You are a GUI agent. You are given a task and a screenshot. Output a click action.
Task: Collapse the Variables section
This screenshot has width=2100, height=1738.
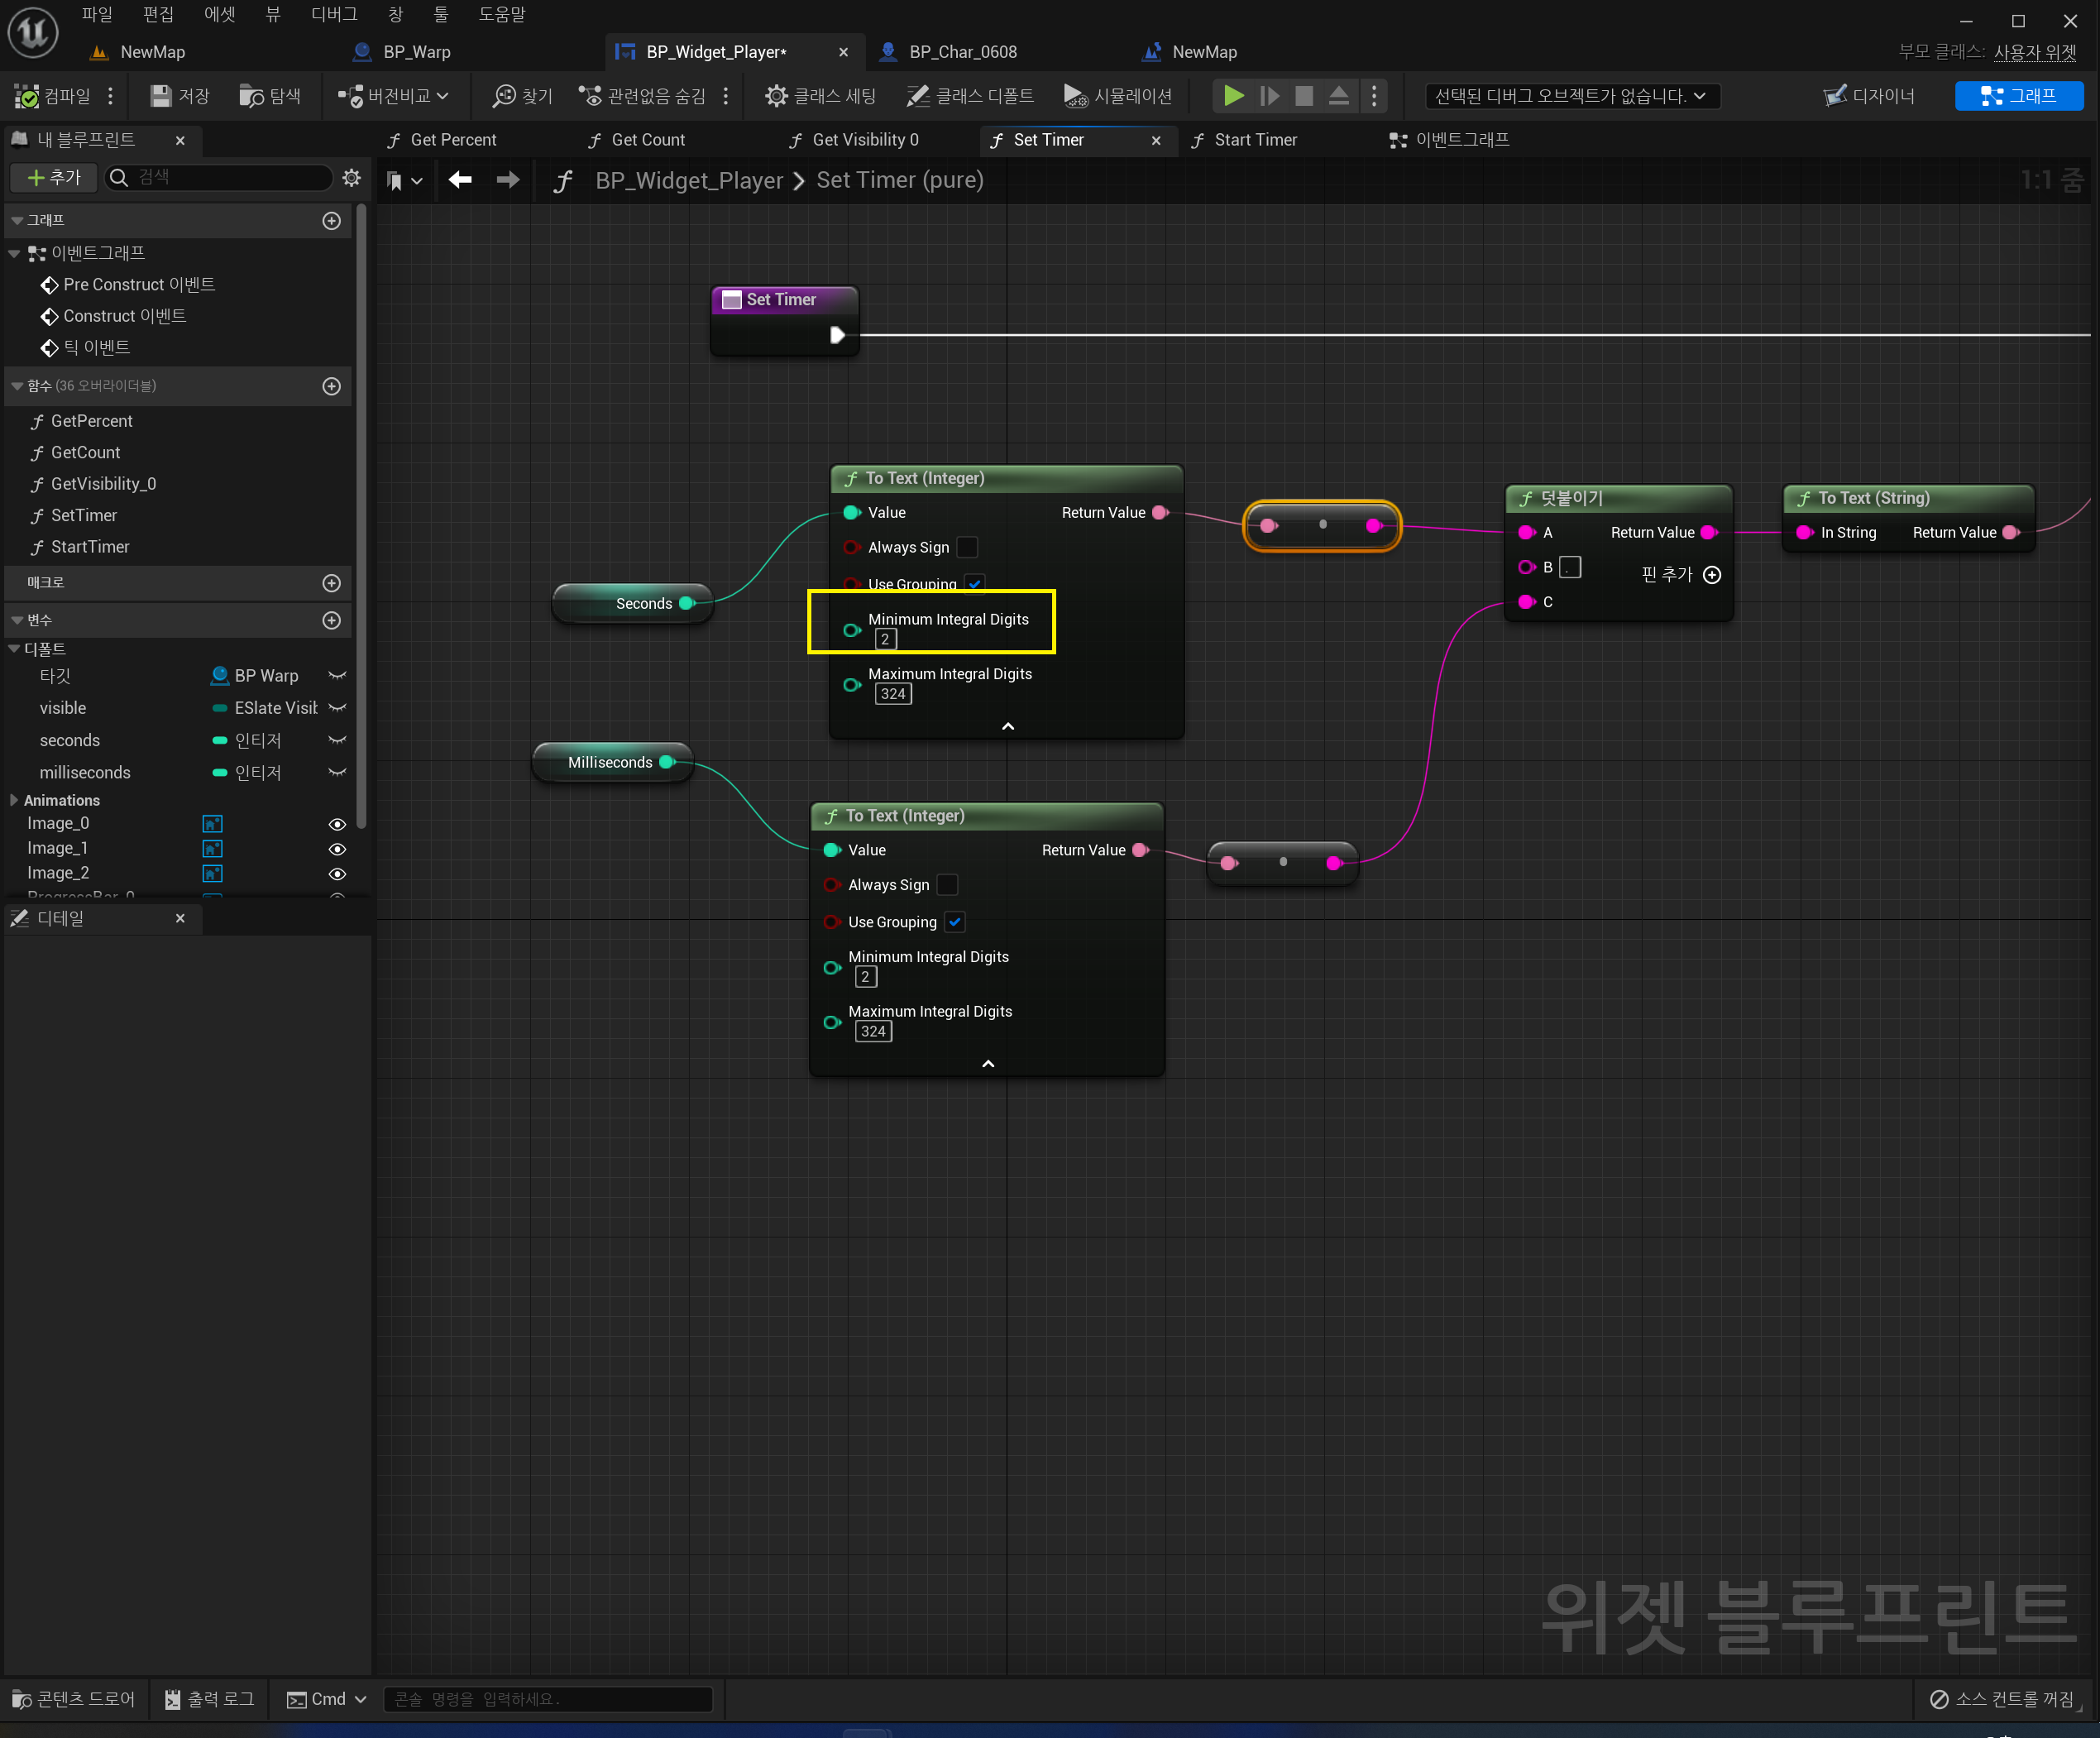click(x=17, y=621)
